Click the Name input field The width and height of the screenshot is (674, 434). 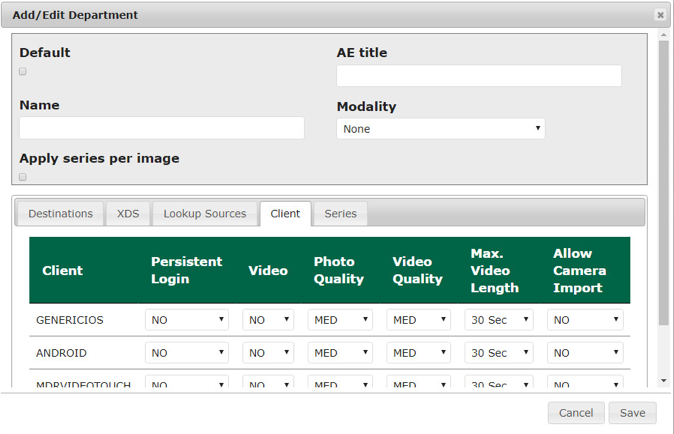[162, 127]
